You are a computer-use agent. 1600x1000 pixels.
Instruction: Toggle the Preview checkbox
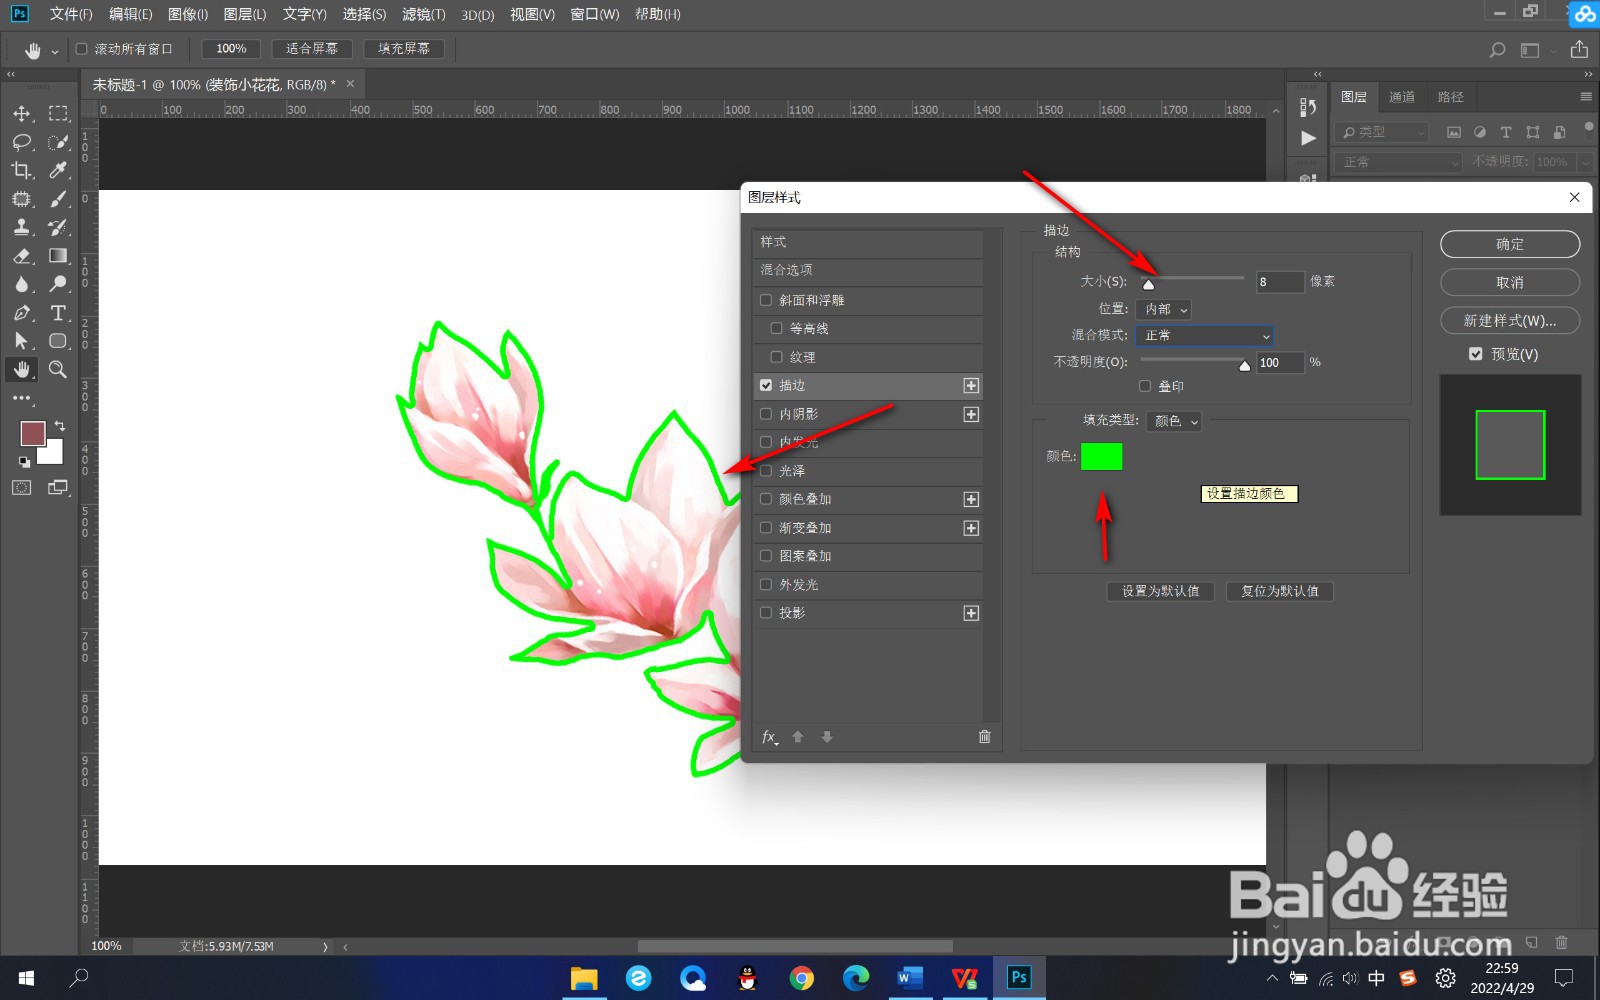pos(1476,354)
